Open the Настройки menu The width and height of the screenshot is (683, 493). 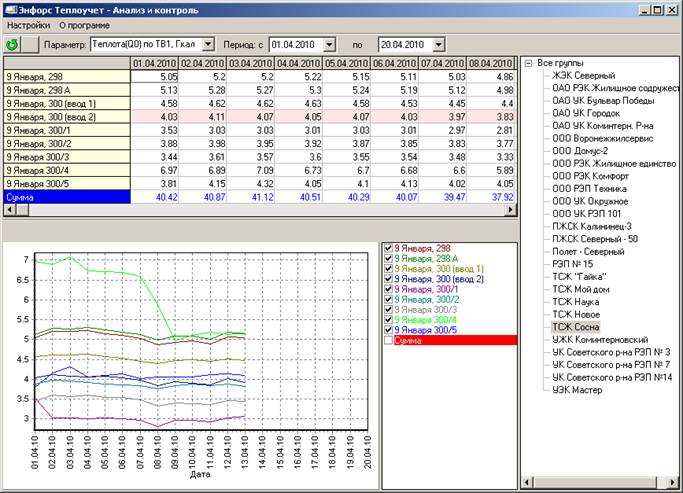pos(28,25)
